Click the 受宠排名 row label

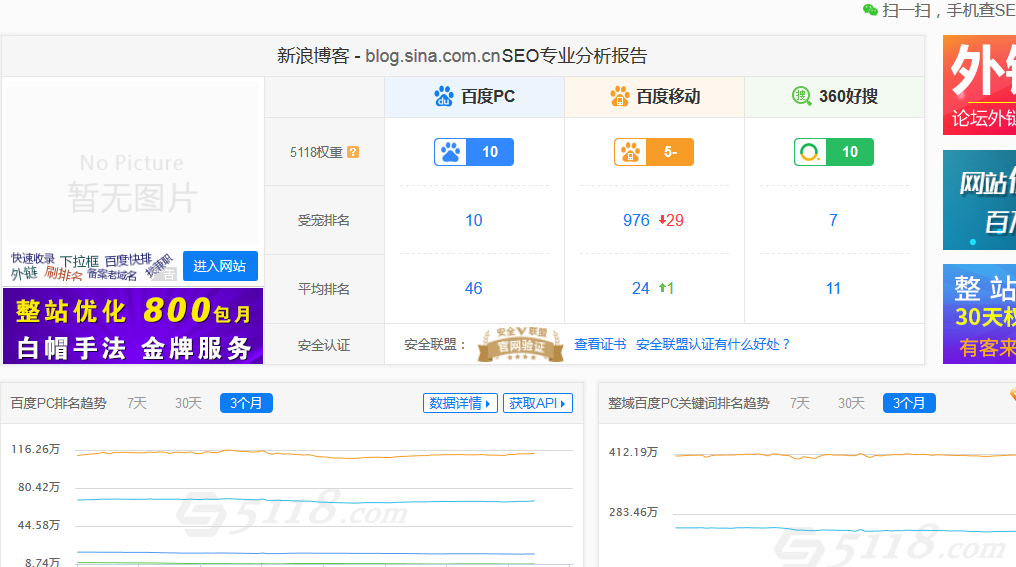coord(324,220)
